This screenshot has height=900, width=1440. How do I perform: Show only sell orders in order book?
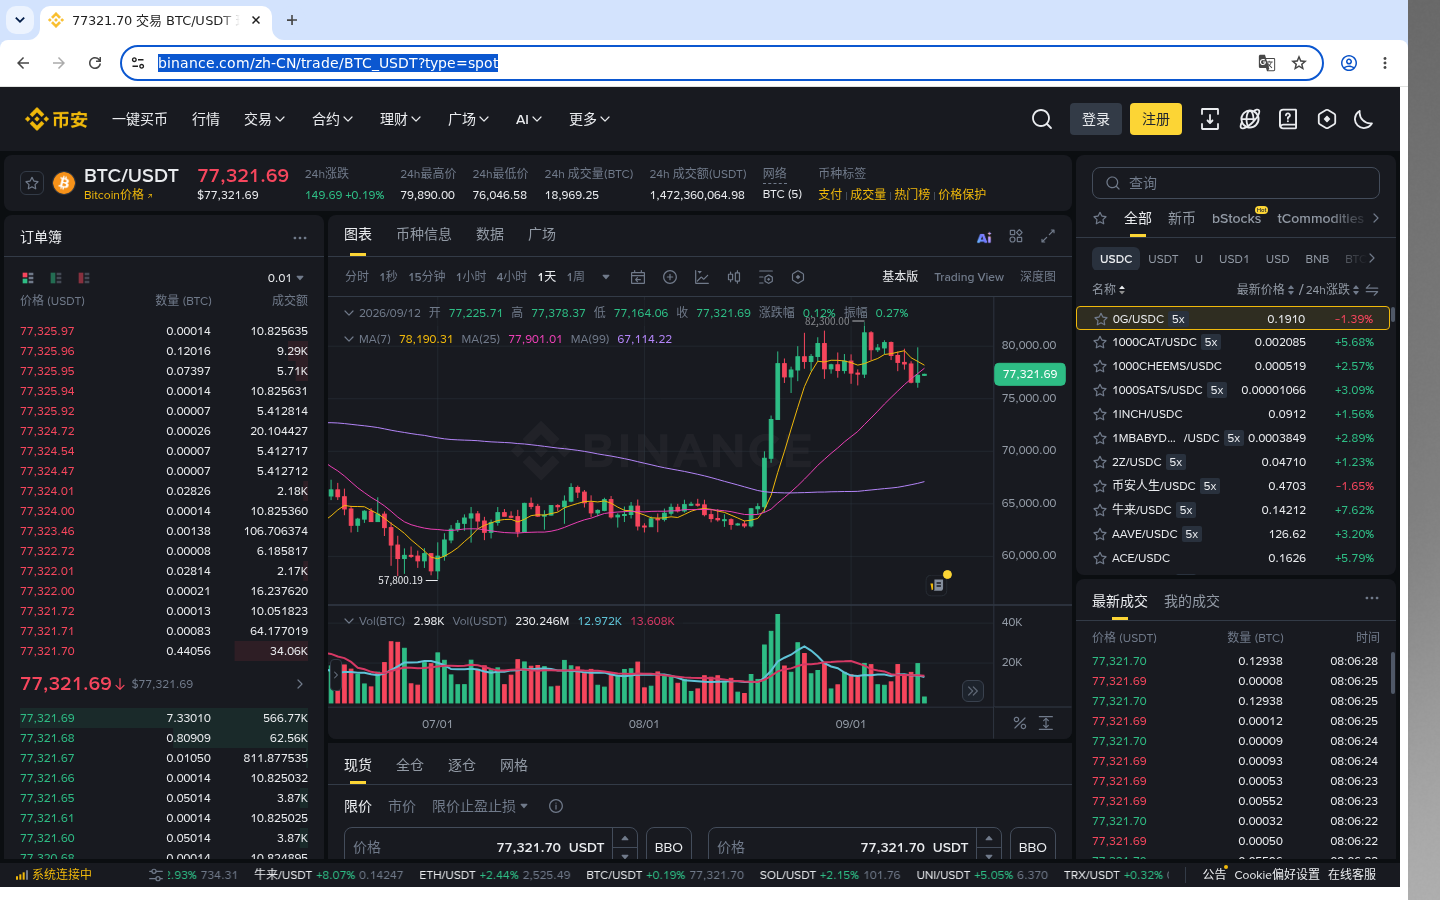point(84,278)
